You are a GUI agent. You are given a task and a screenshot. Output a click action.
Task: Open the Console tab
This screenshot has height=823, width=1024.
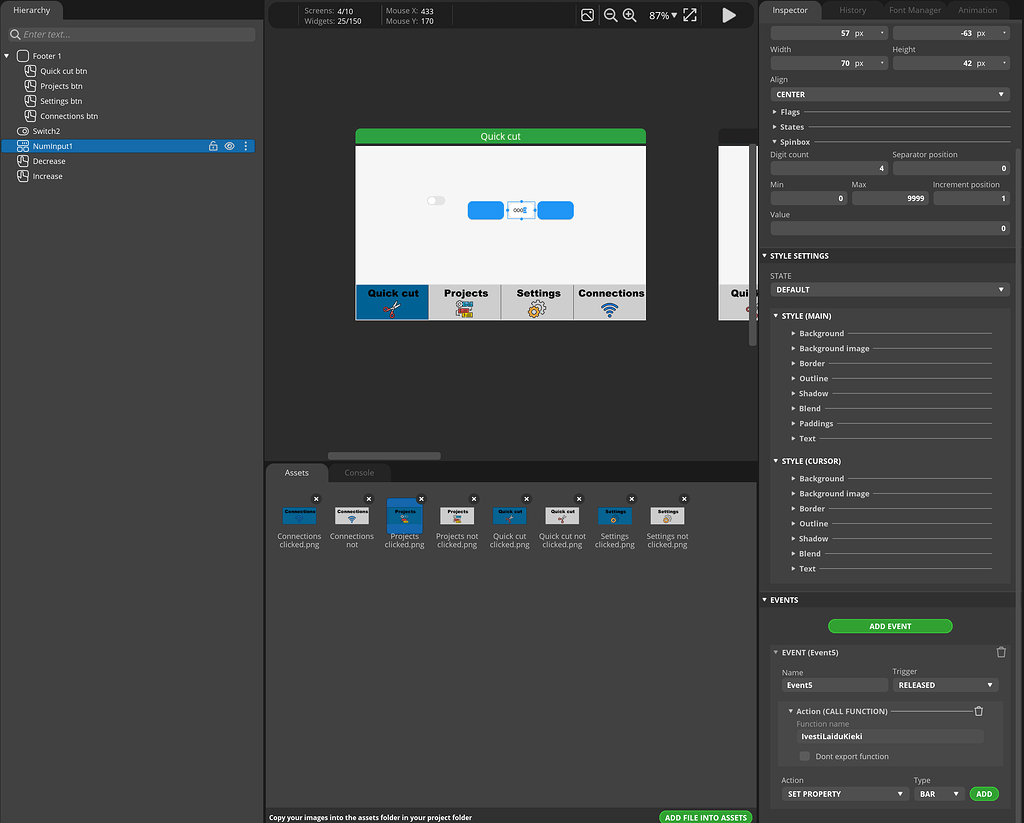tap(359, 473)
